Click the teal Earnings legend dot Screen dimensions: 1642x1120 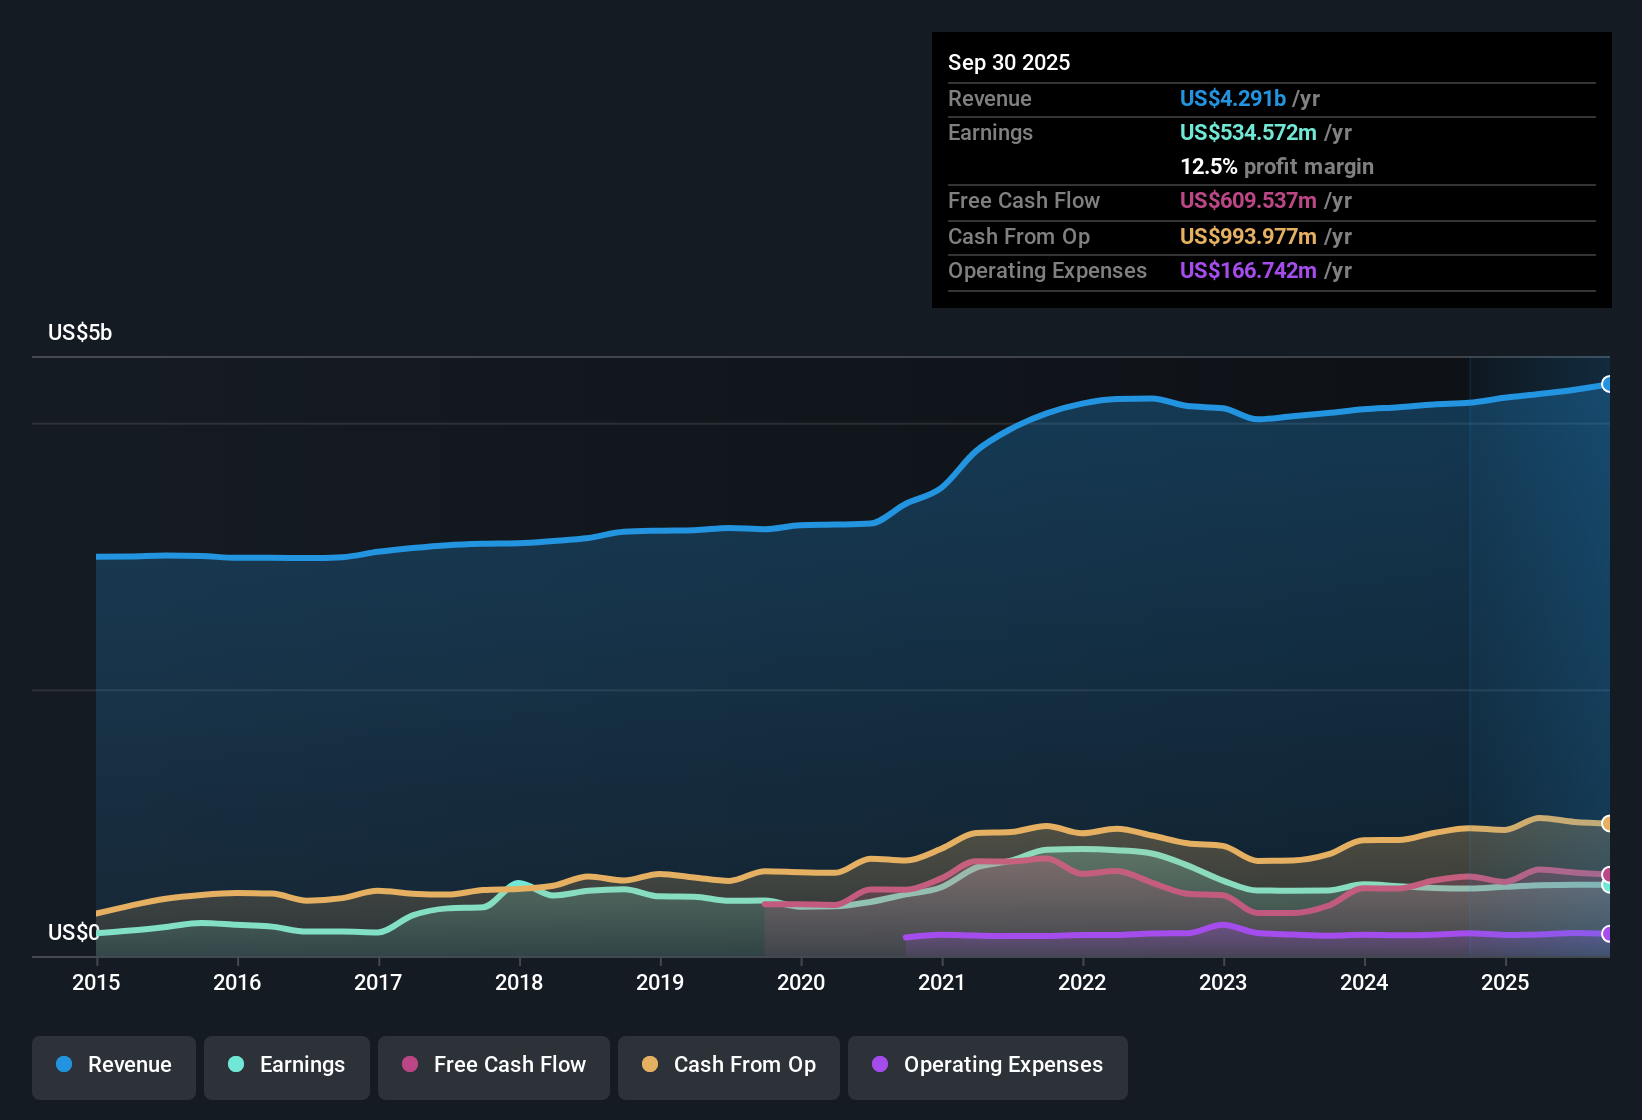pos(235,1065)
